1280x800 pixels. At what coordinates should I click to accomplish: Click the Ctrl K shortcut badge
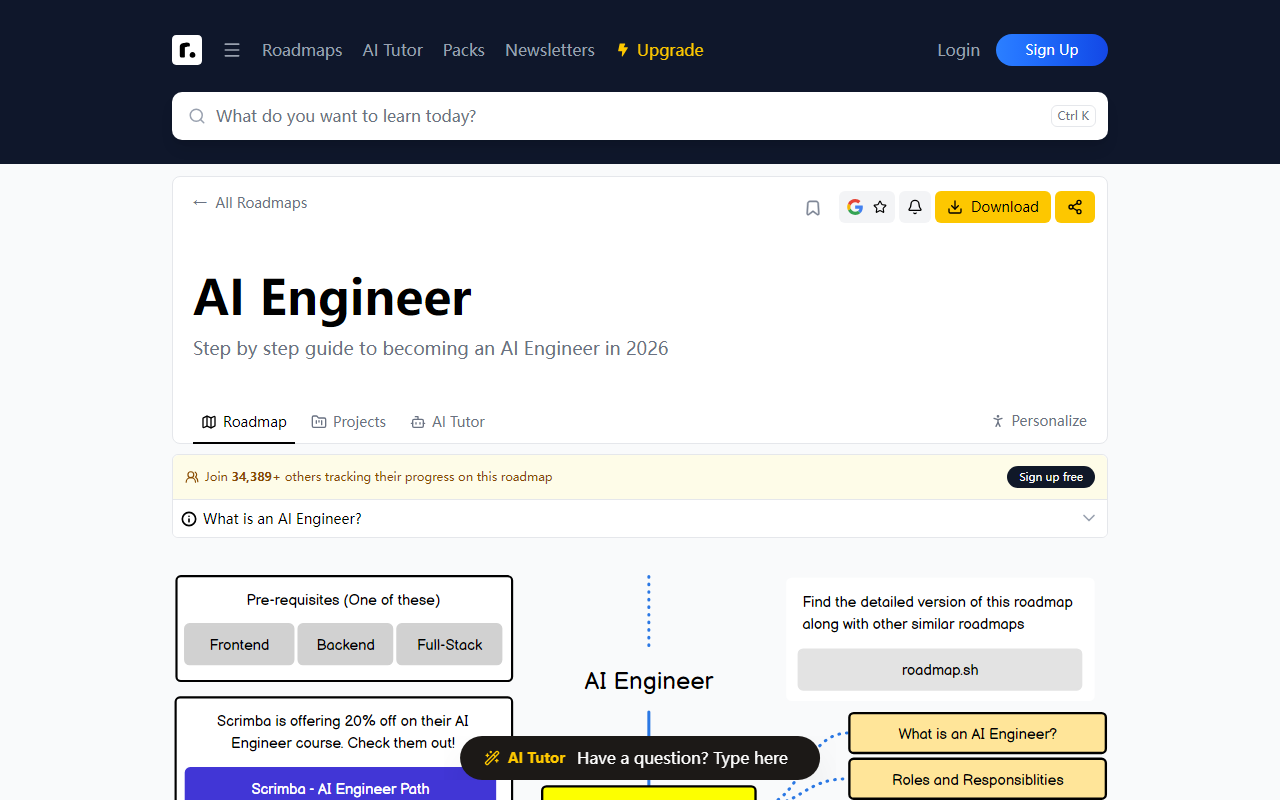tap(1073, 116)
